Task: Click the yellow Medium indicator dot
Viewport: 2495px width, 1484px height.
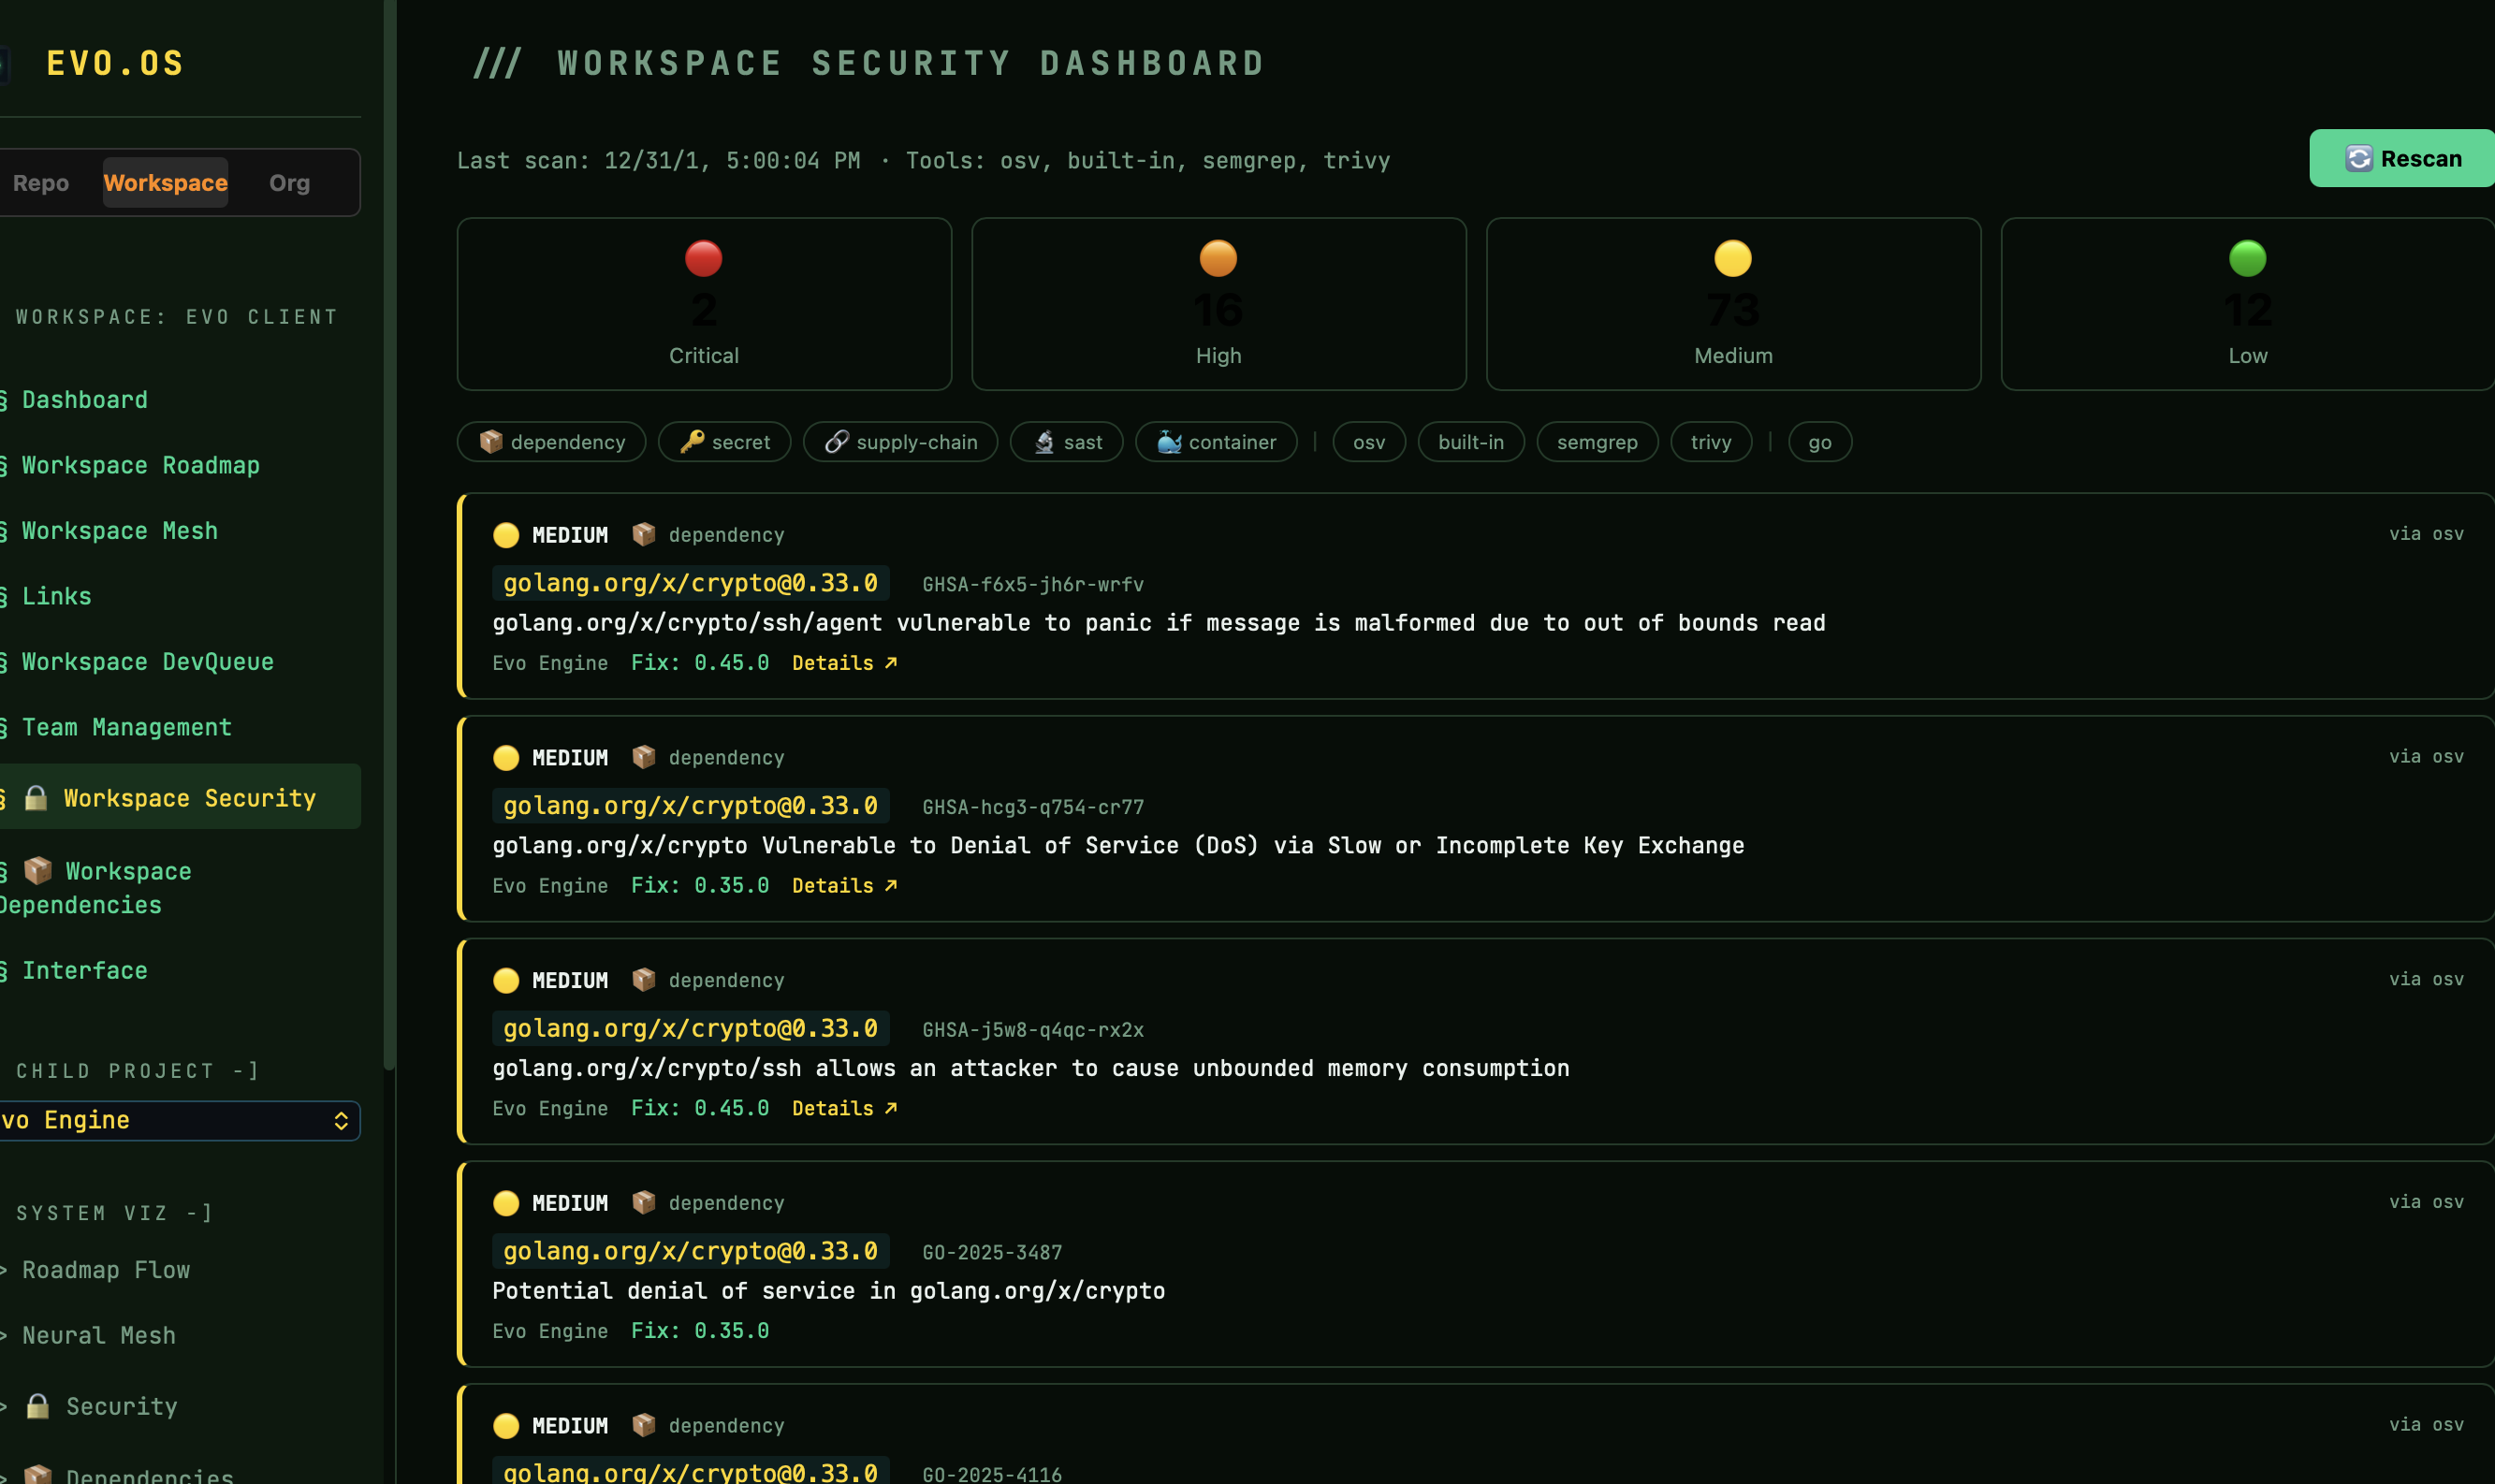Action: click(x=1733, y=258)
